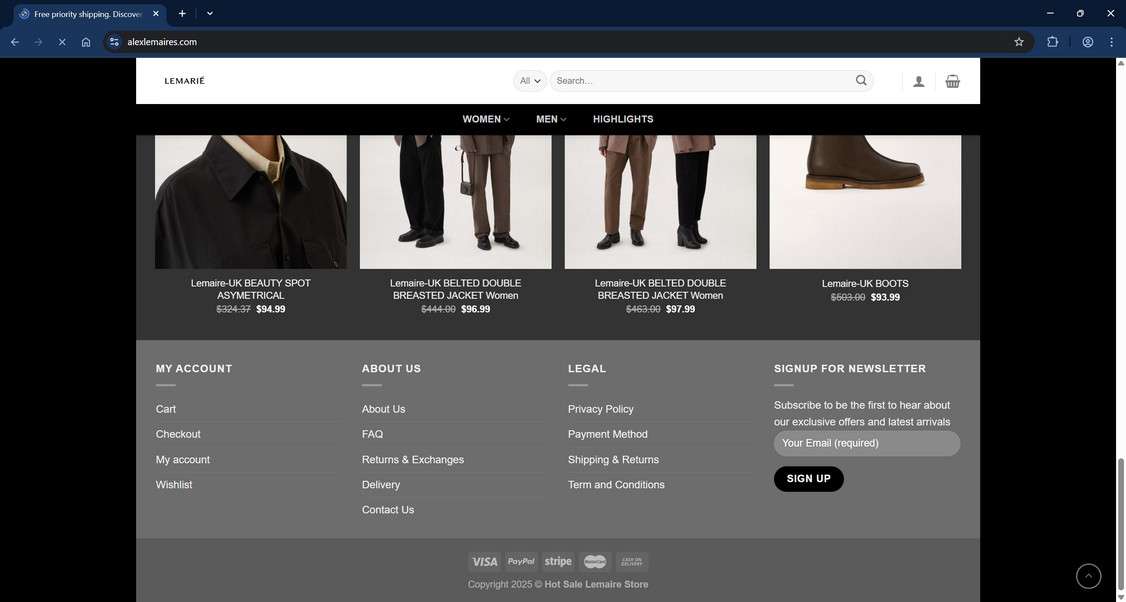Open the browser extensions icon

click(x=1052, y=42)
